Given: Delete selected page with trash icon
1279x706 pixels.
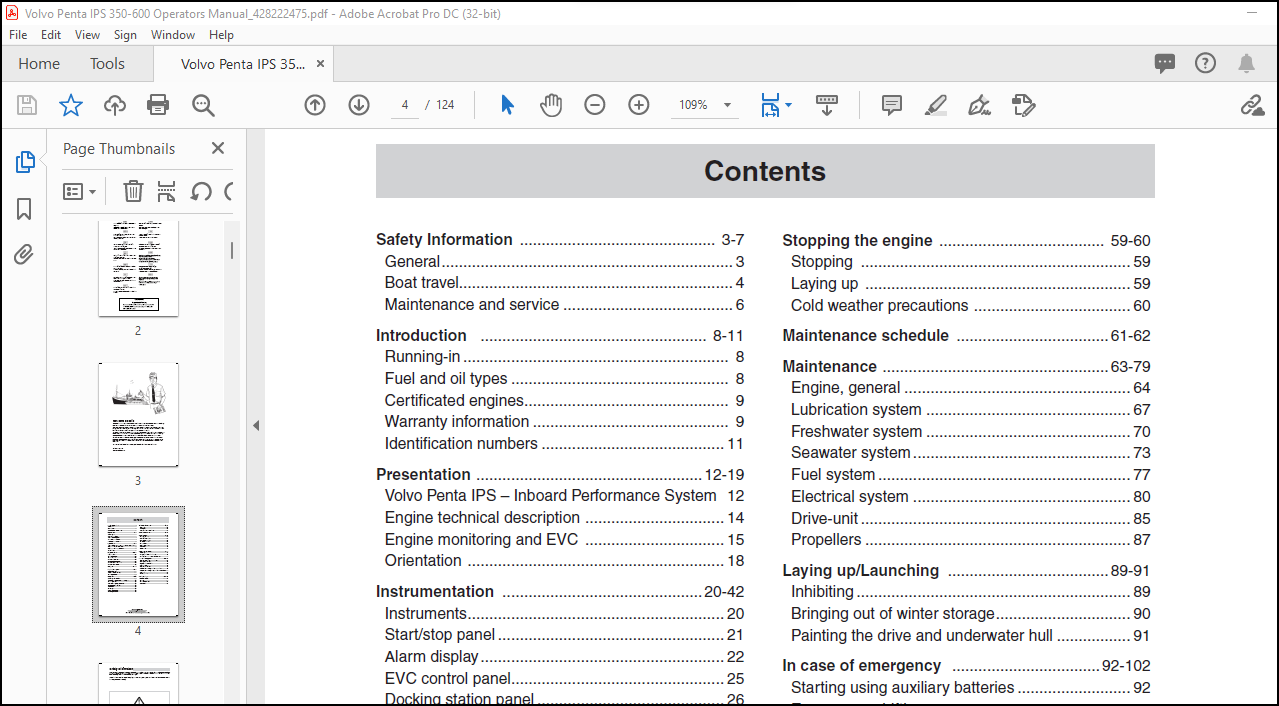Looking at the screenshot, I should [x=133, y=191].
